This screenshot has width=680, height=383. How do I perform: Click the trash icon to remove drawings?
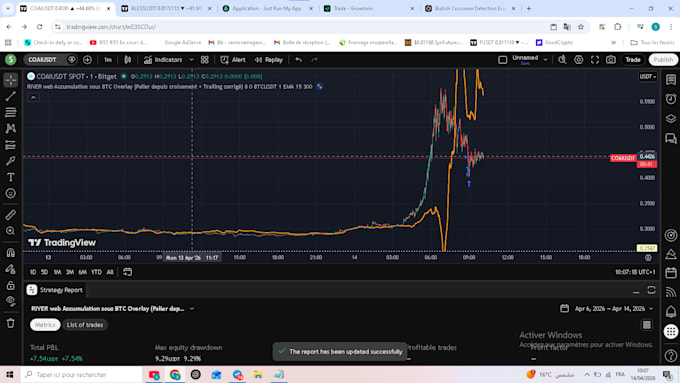click(10, 323)
